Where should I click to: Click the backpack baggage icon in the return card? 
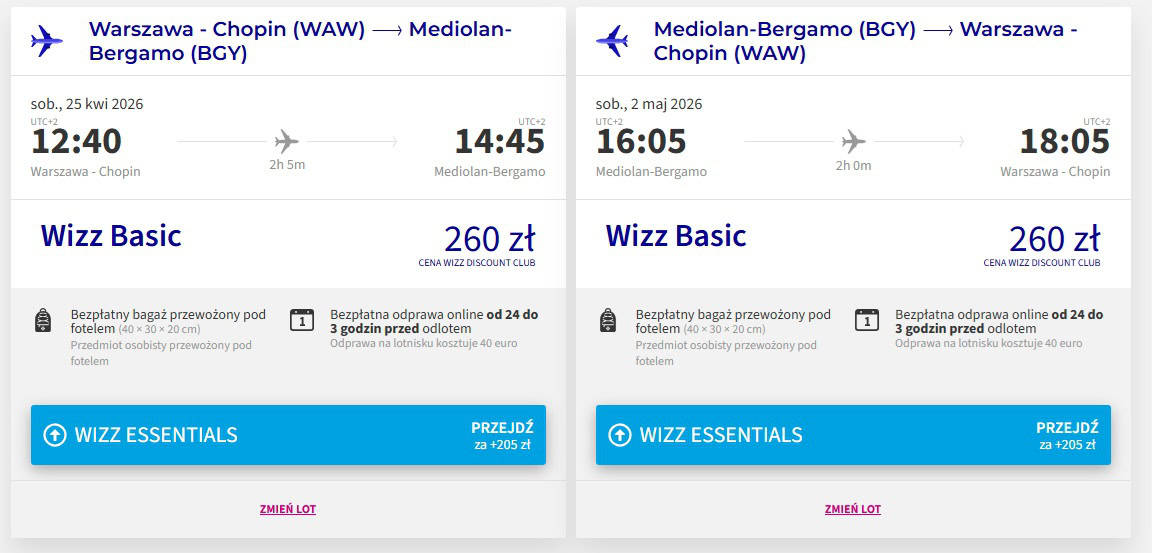(608, 320)
